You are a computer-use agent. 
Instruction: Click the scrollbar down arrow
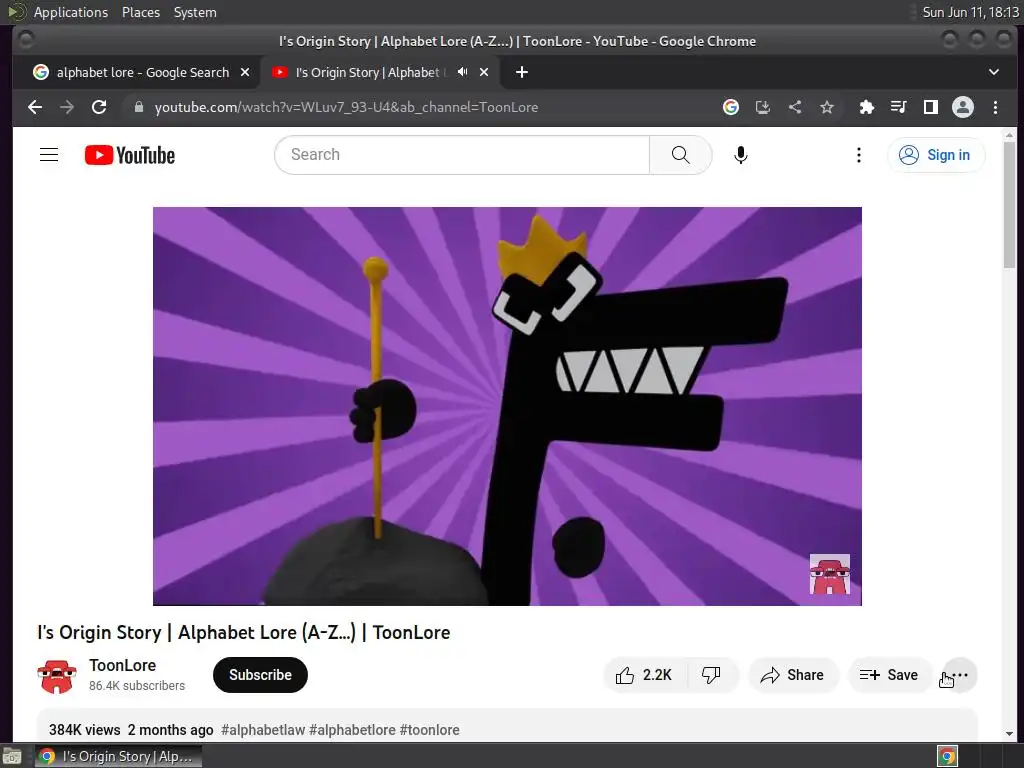coord(1010,734)
